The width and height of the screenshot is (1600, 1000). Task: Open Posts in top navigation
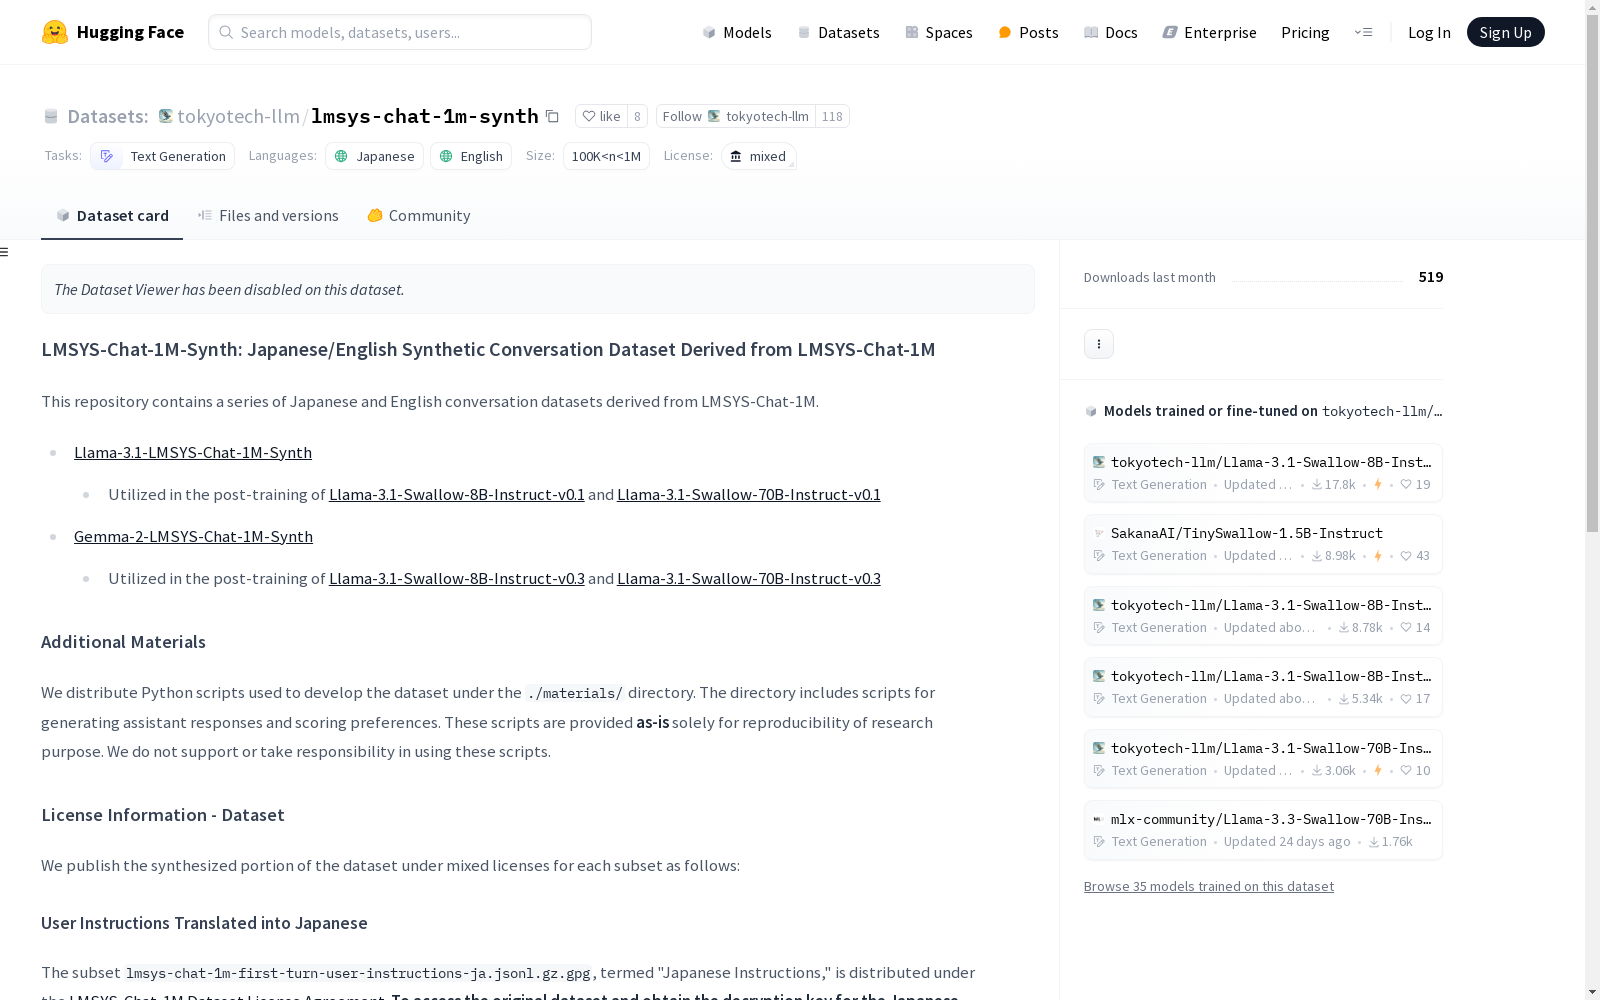pyautogui.click(x=1029, y=32)
